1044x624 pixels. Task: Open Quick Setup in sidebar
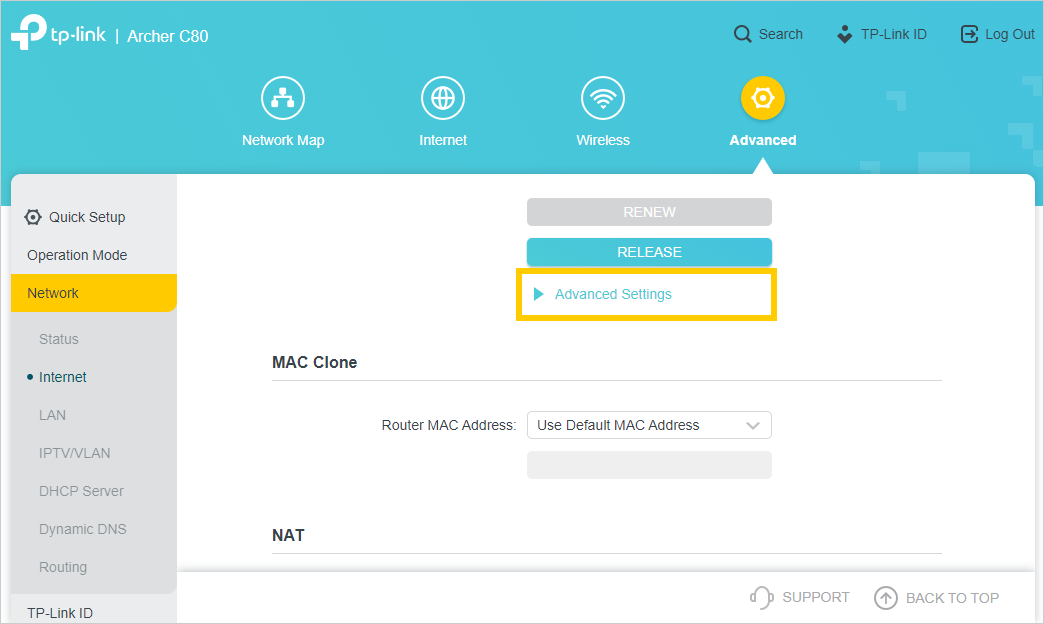click(x=86, y=217)
